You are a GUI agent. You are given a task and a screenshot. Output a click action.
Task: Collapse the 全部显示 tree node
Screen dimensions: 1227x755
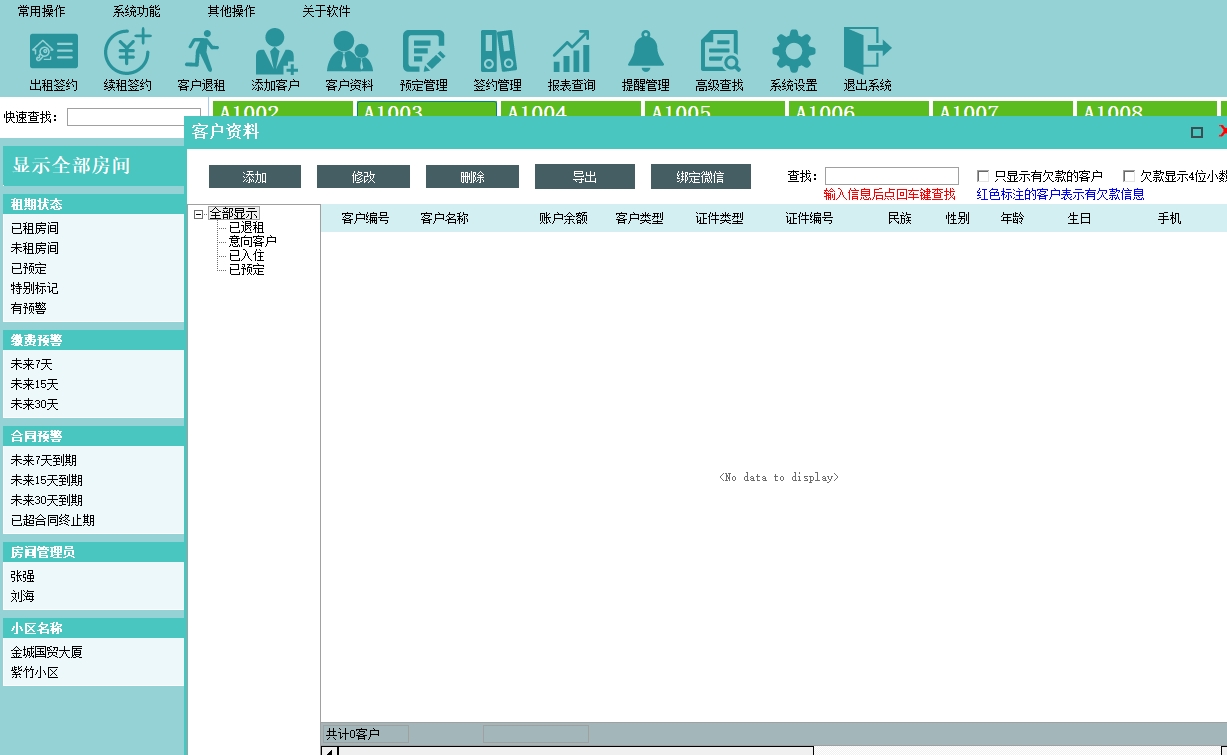(x=199, y=214)
